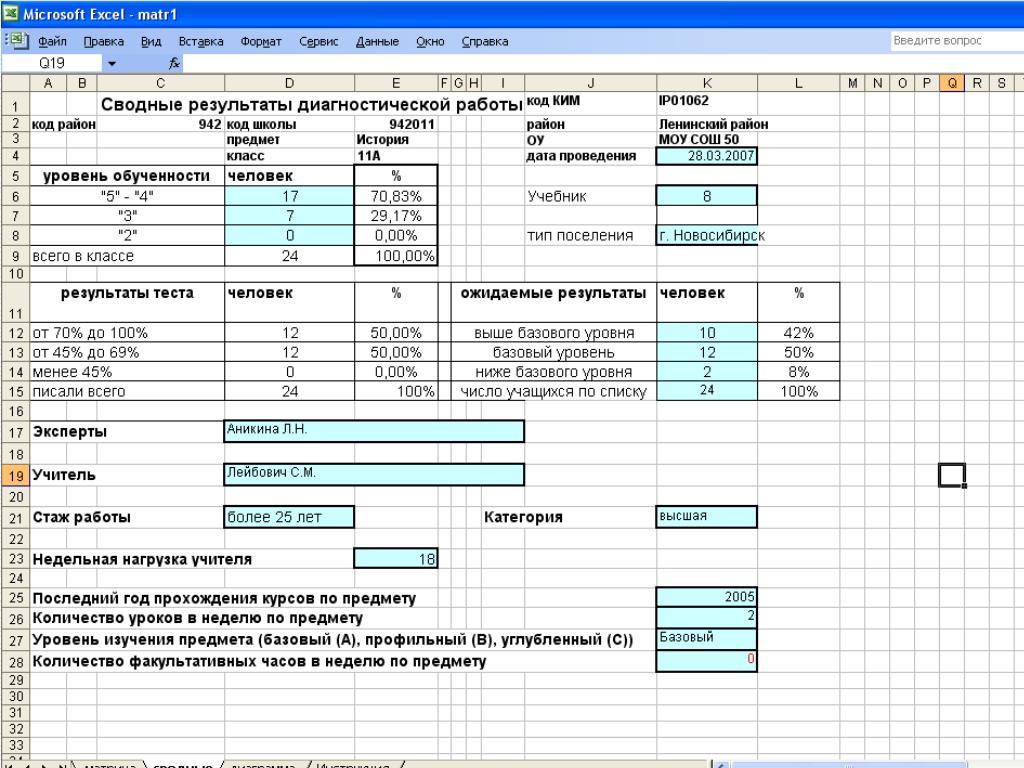Click the weekly load cell '18'
The width and height of the screenshot is (1024, 768).
point(396,558)
